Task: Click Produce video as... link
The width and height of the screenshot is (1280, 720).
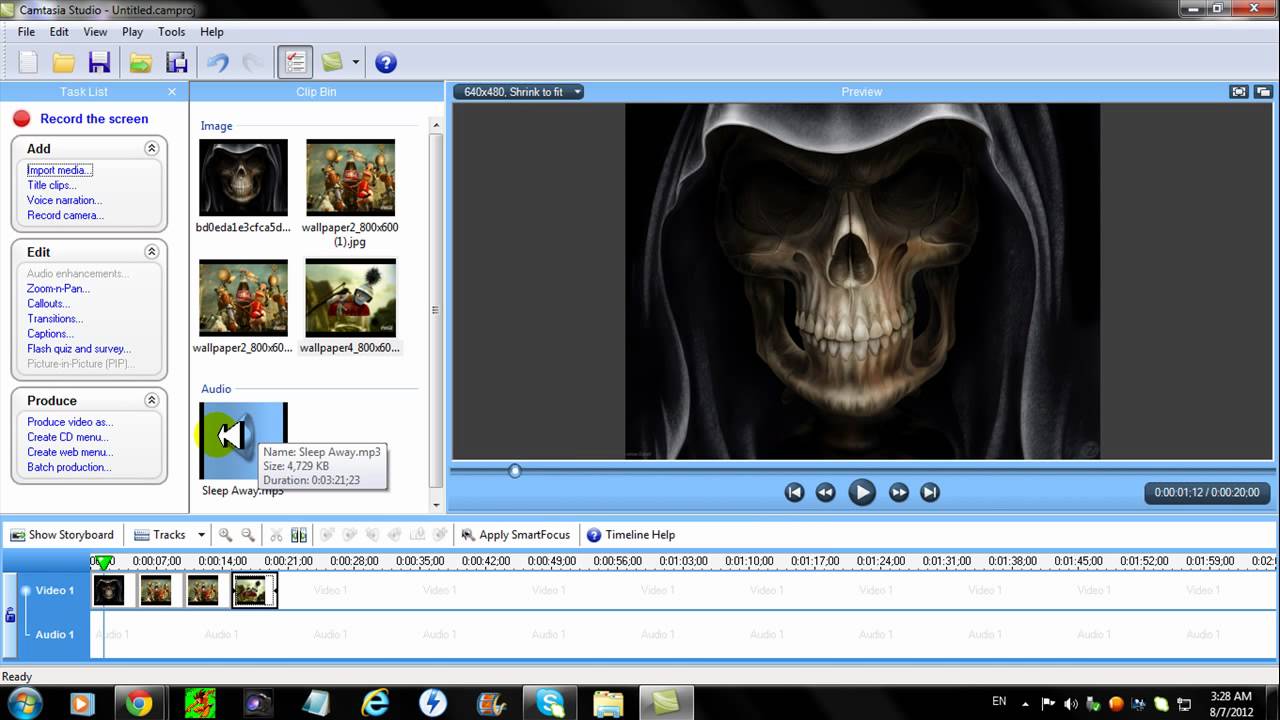Action: pyautogui.click(x=70, y=422)
